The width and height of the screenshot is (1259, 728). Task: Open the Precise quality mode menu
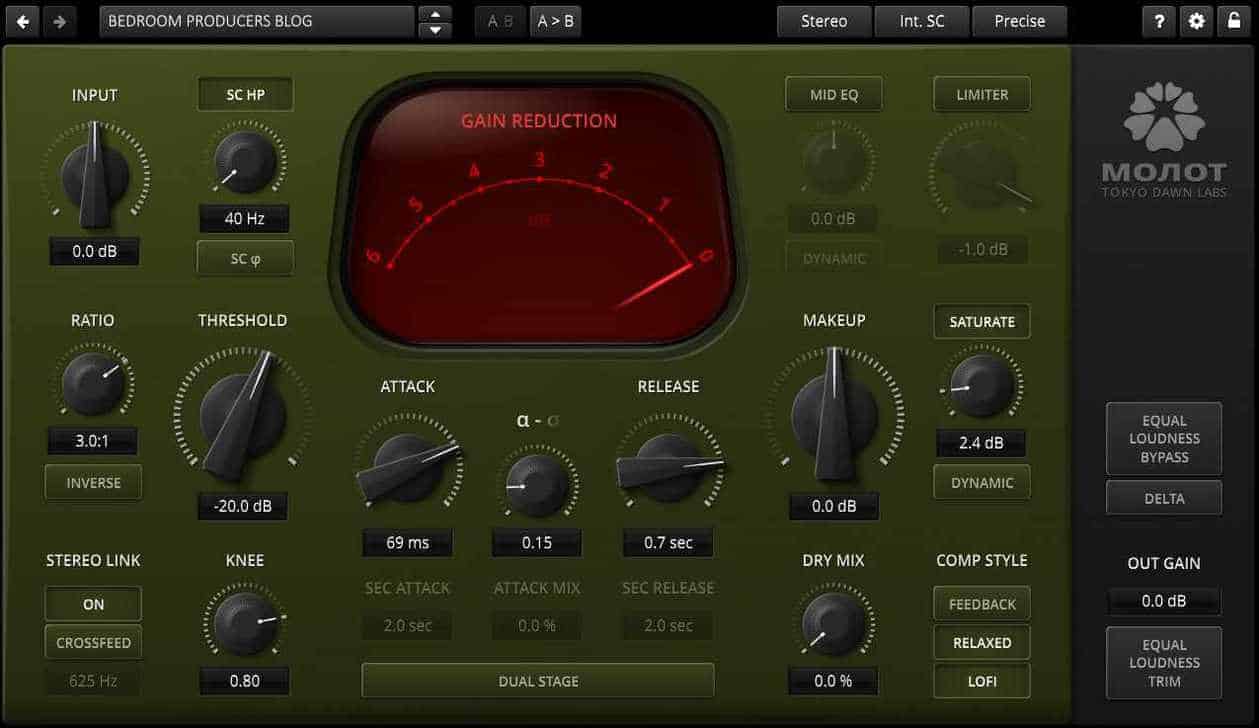pos(1019,21)
